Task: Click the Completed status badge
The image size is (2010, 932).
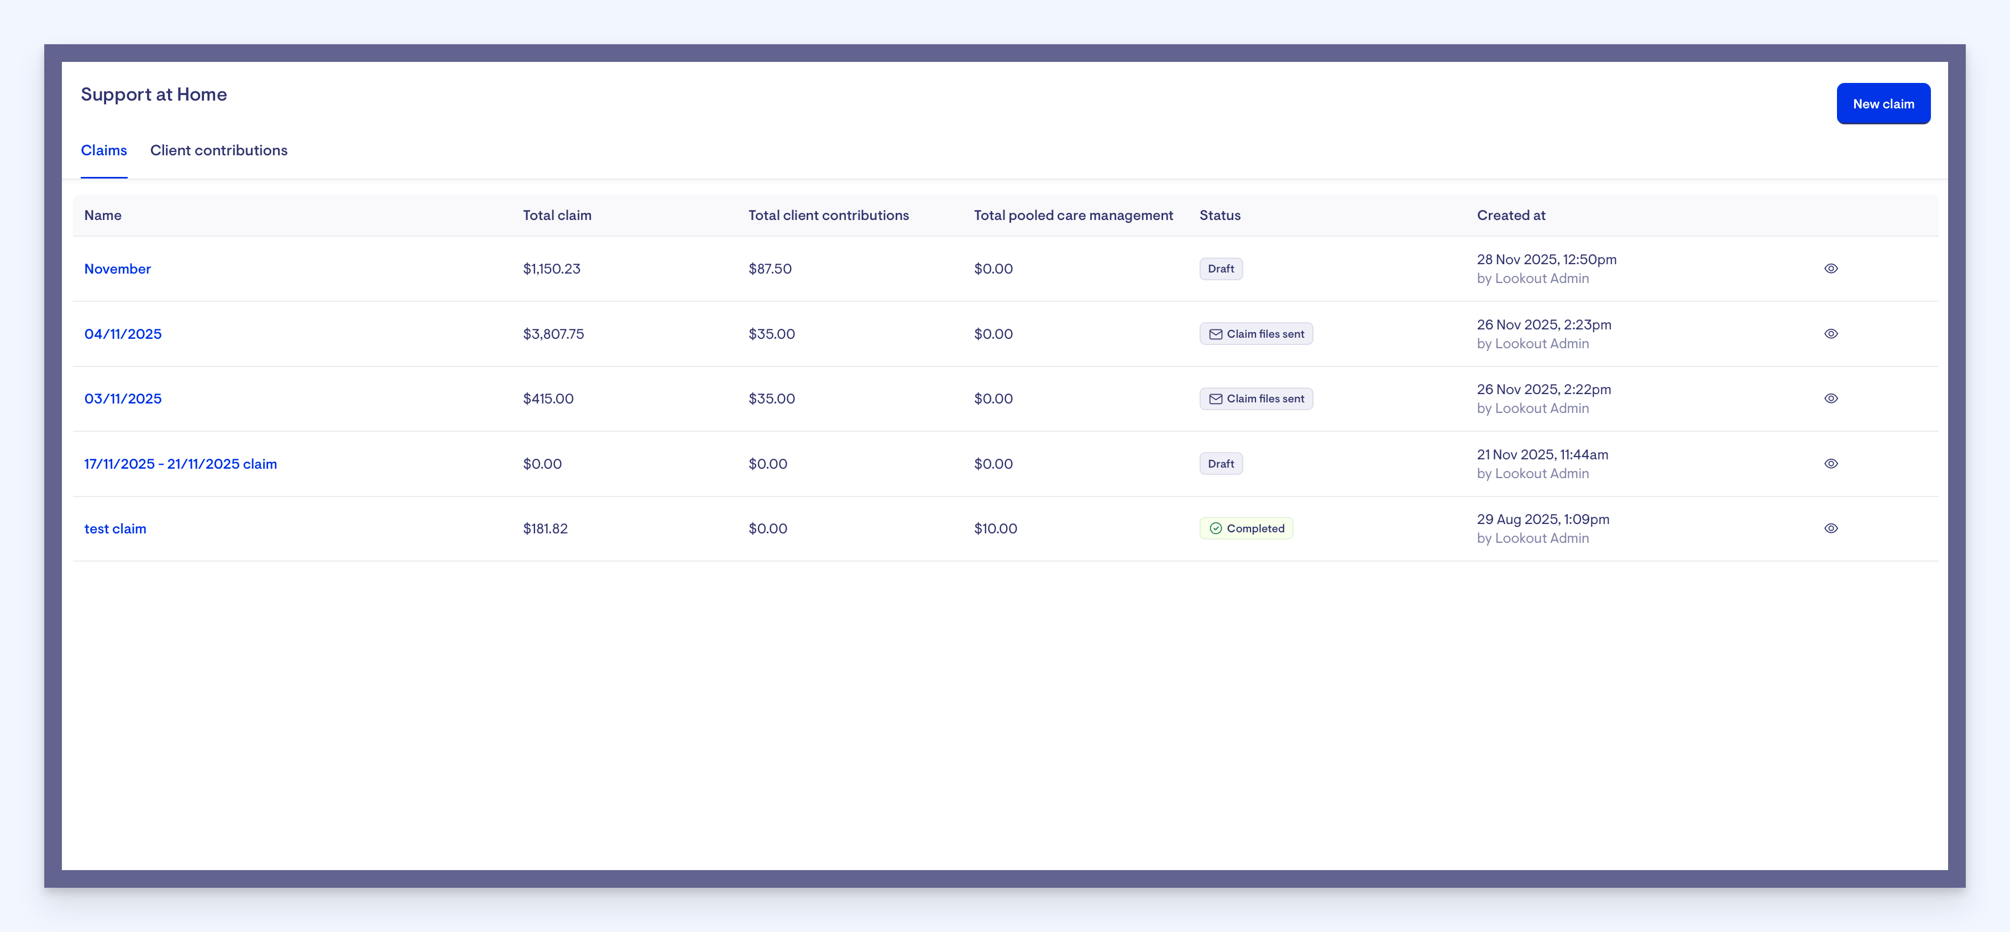Action: pos(1246,528)
